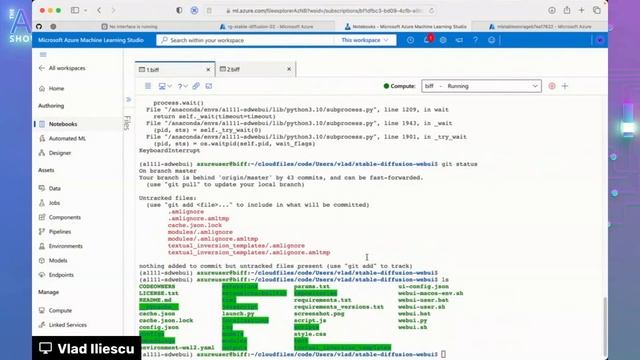The width and height of the screenshot is (640, 360).
Task: Open Models in the sidebar
Action: 58,260
